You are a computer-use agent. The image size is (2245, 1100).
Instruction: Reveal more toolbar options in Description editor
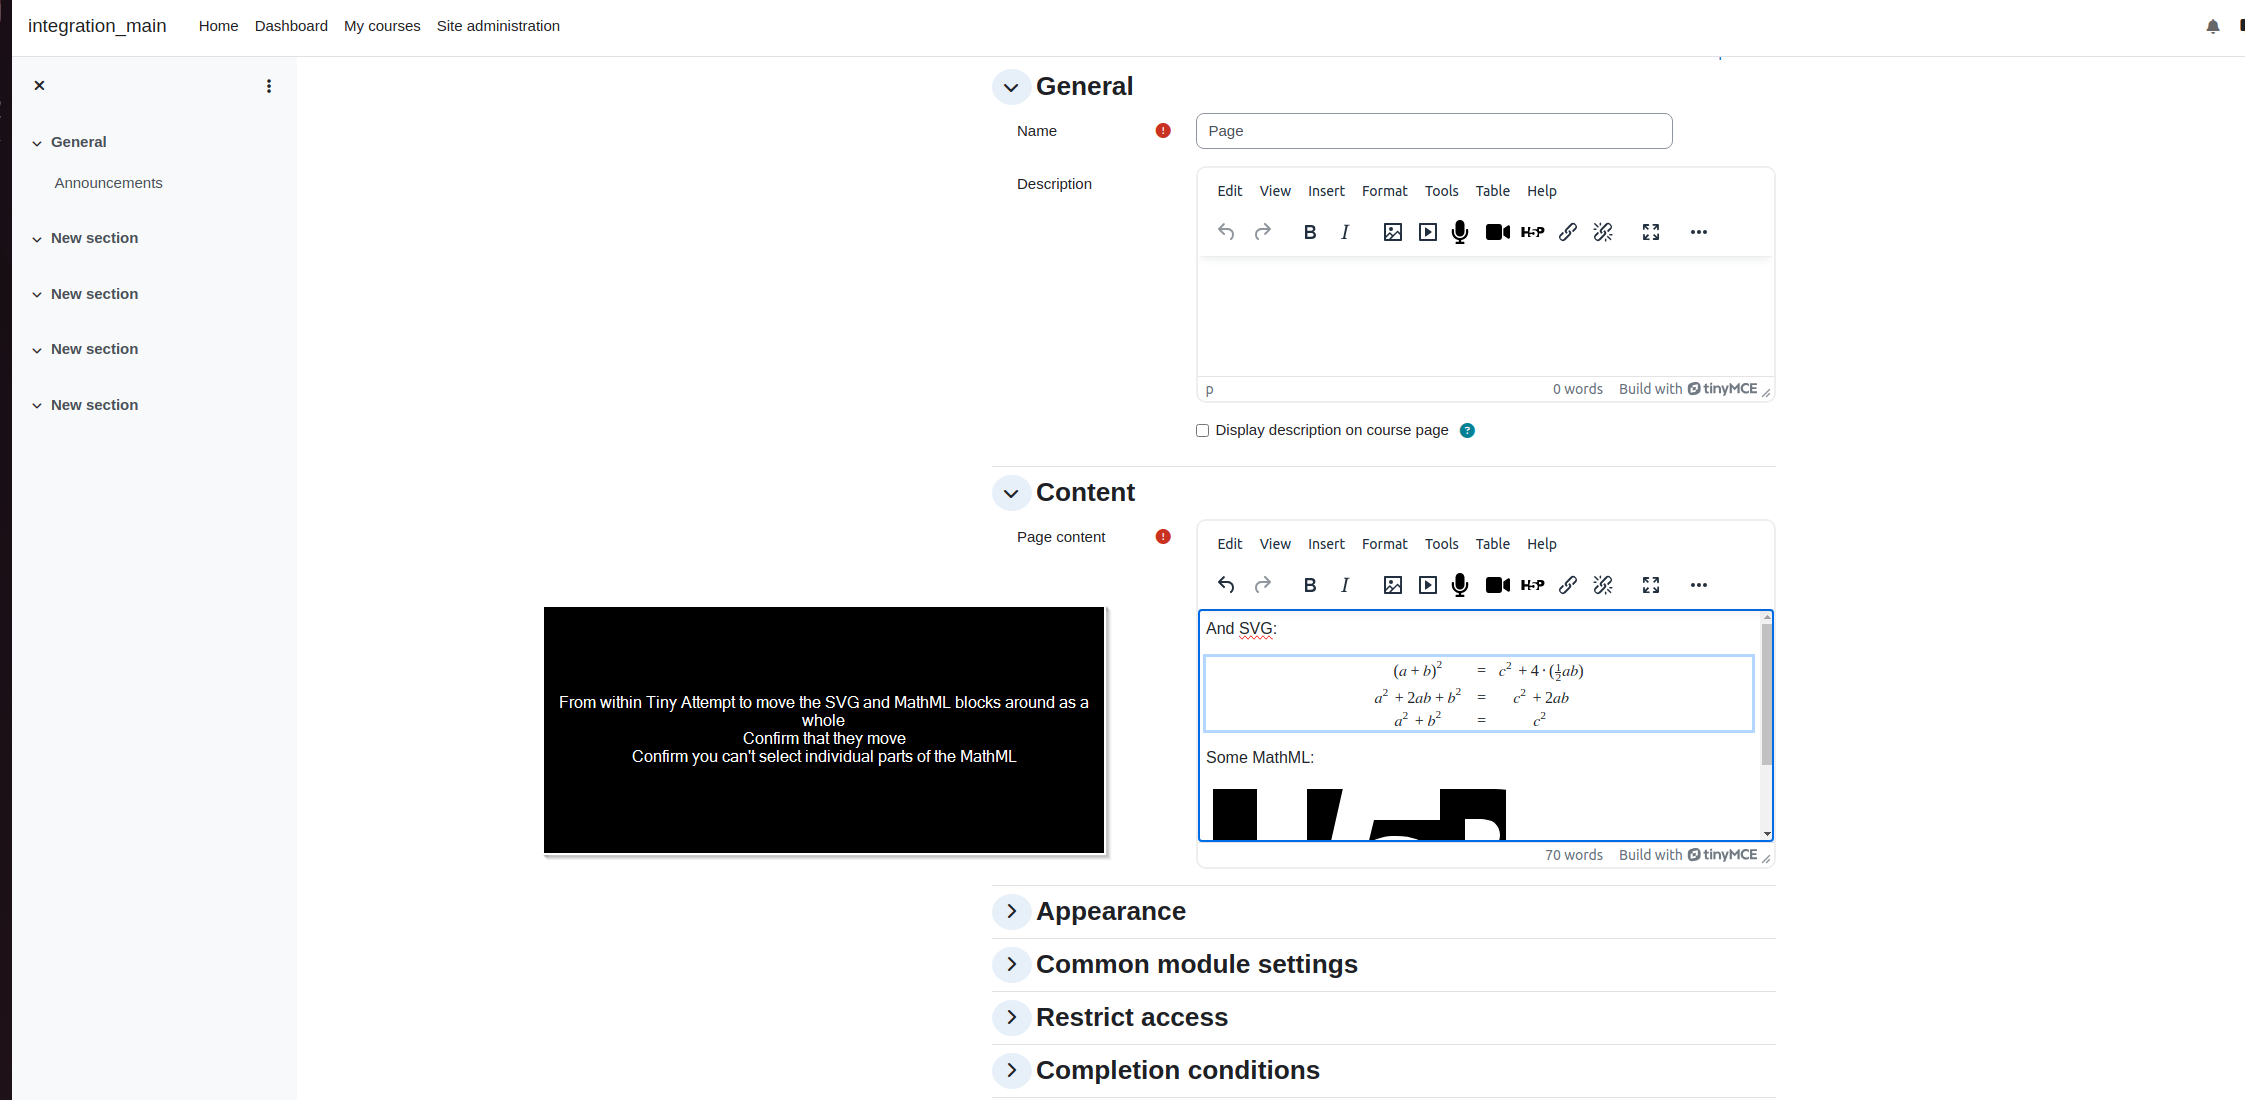pyautogui.click(x=1699, y=232)
